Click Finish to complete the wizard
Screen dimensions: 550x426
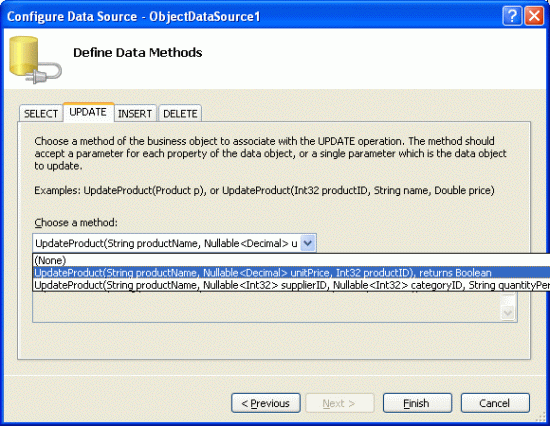click(x=417, y=403)
